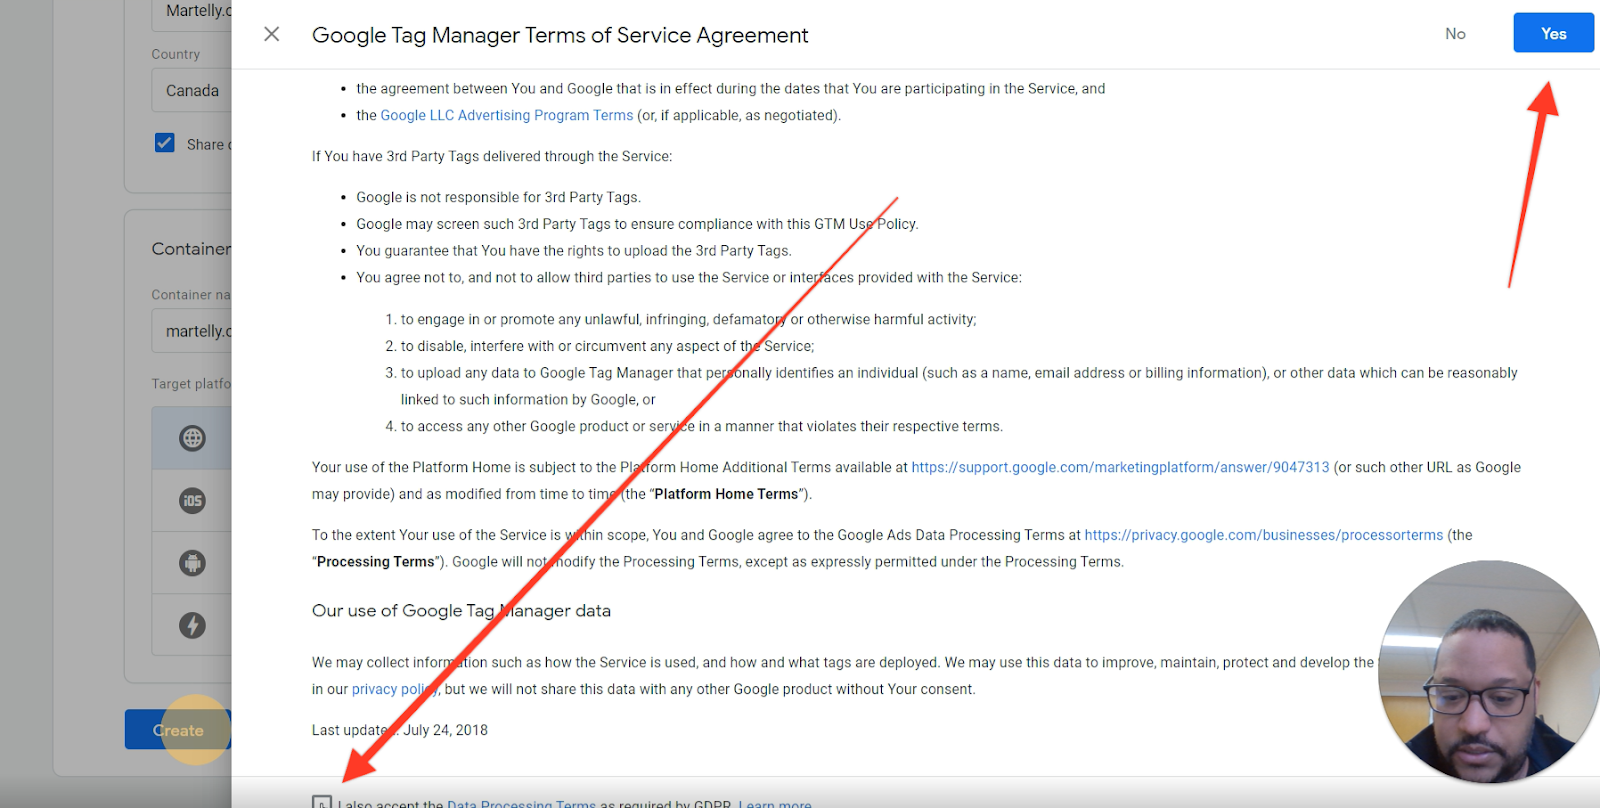Click the dialog title 'Google Tag Manager Terms of Service Agreement'
This screenshot has width=1600, height=808.
click(560, 35)
